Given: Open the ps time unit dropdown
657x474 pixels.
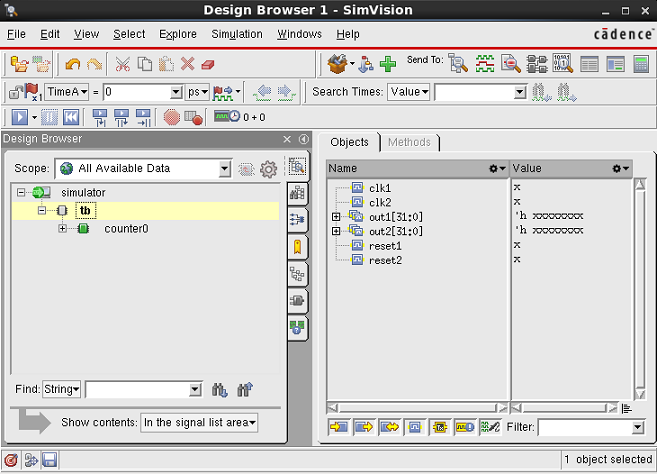Looking at the screenshot, I should [197, 92].
